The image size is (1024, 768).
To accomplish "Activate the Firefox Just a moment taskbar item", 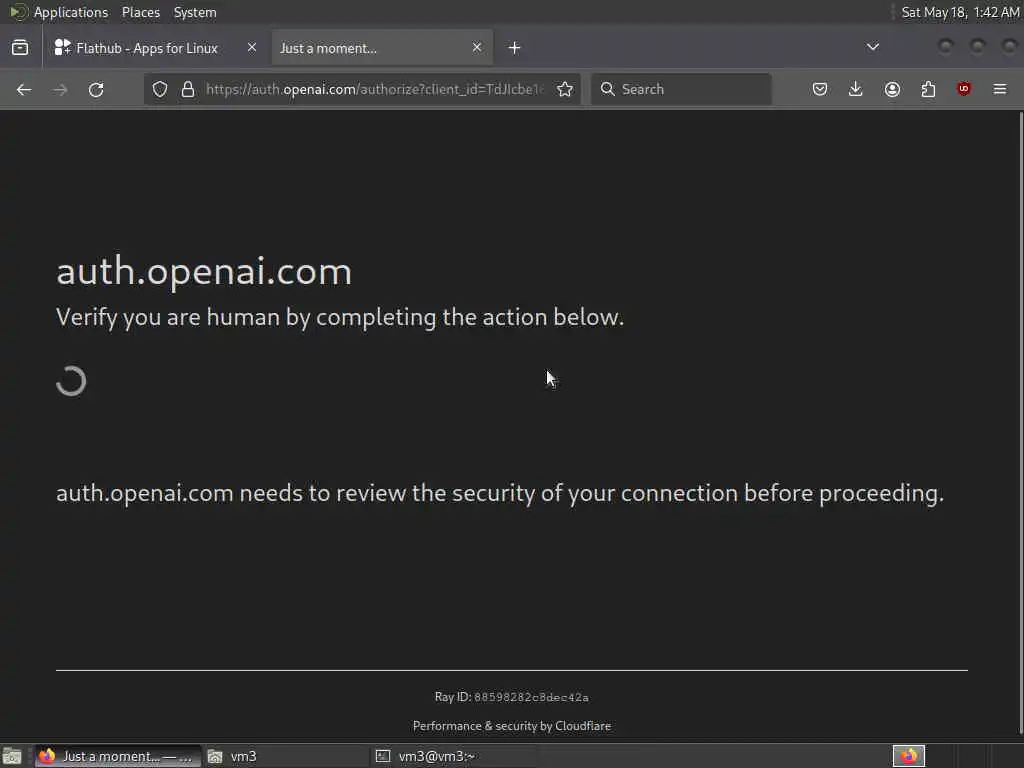I will 117,756.
